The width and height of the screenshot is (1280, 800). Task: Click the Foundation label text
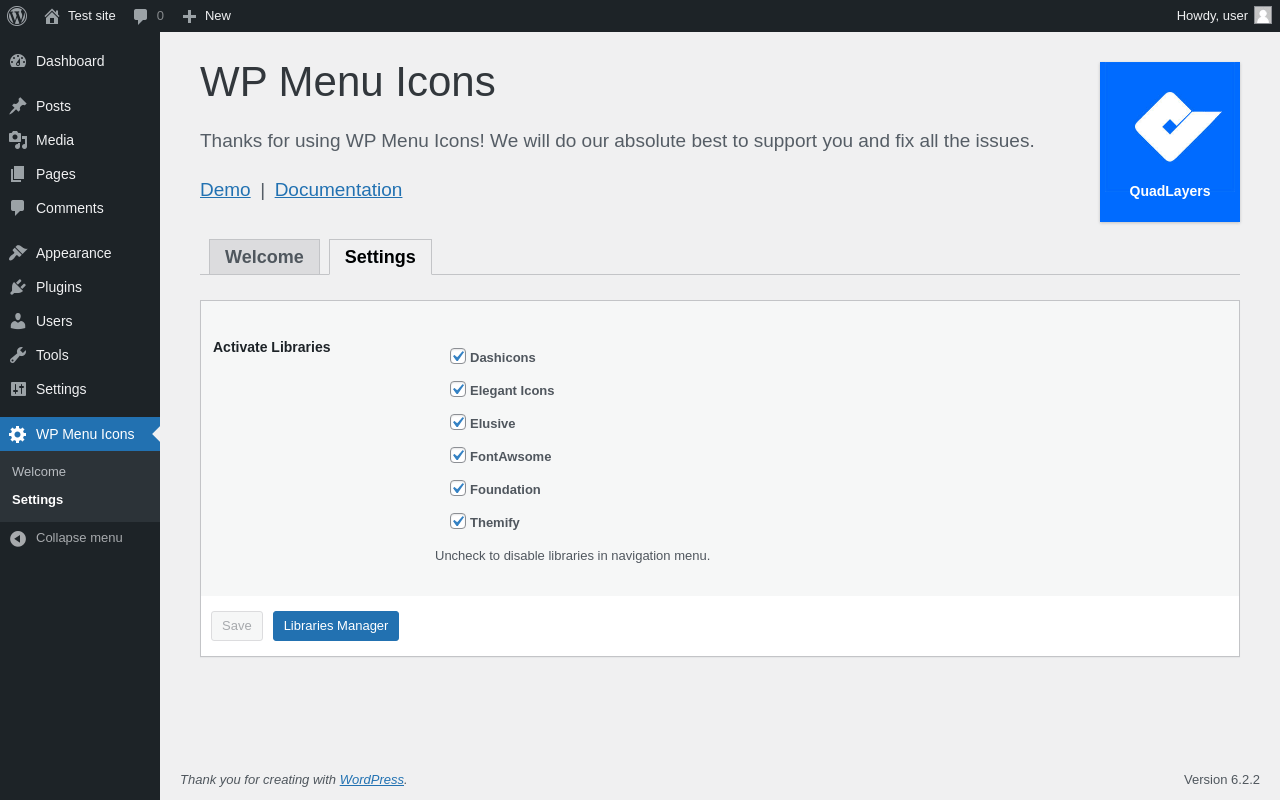[505, 489]
